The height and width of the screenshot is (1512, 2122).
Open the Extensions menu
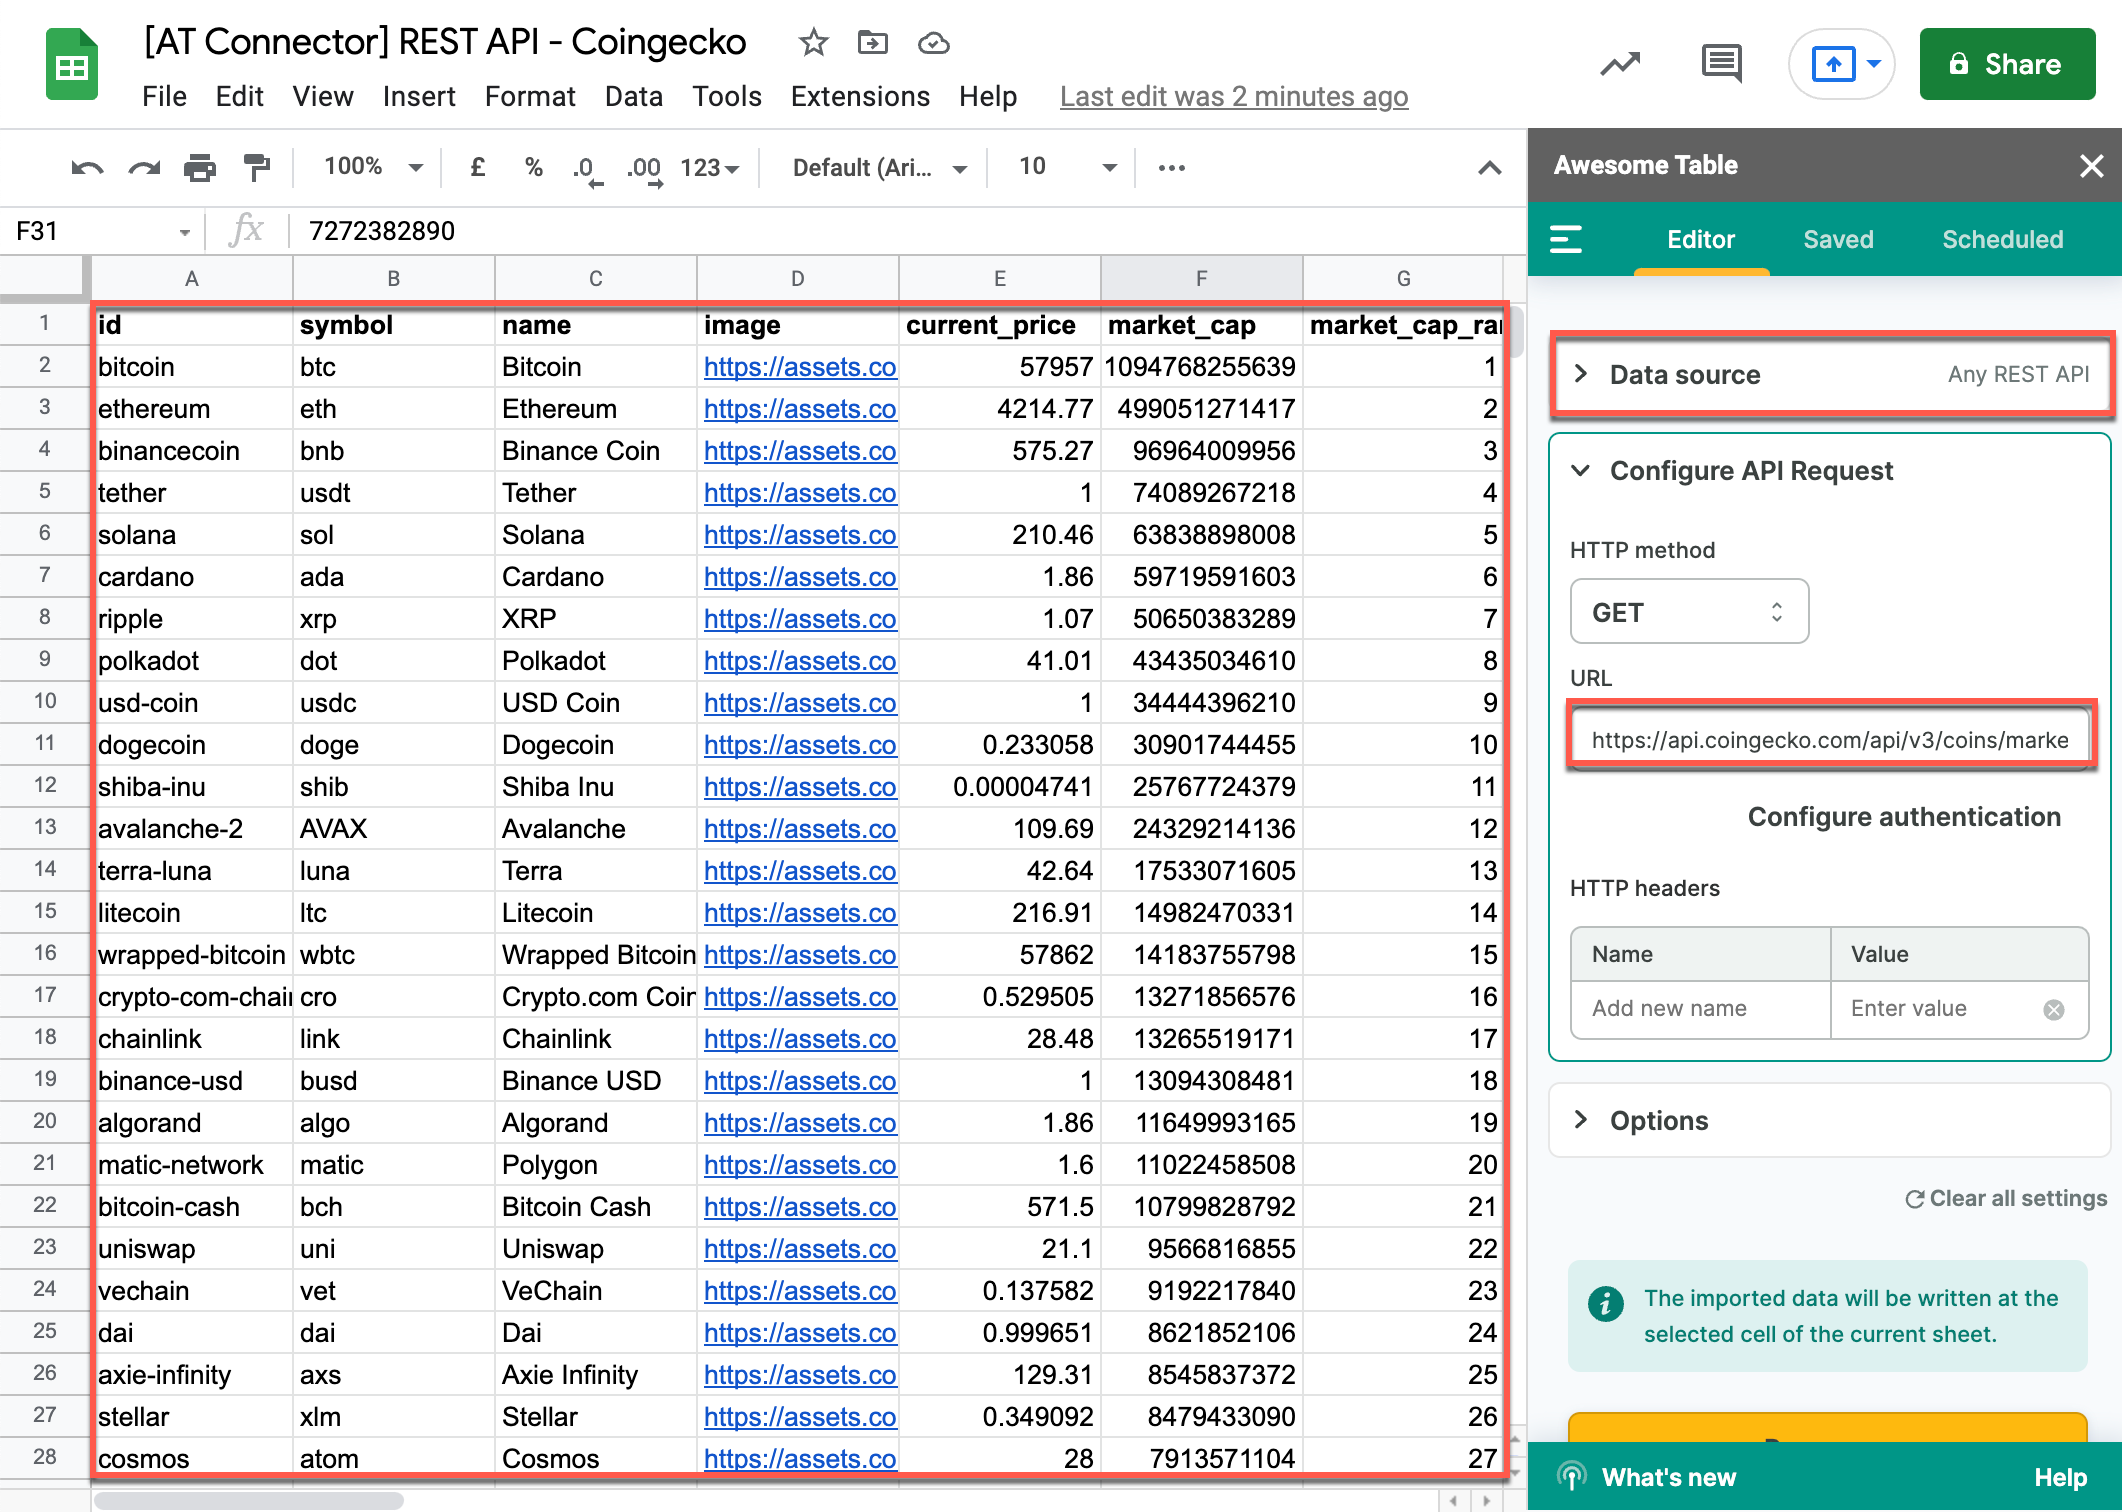tap(860, 97)
